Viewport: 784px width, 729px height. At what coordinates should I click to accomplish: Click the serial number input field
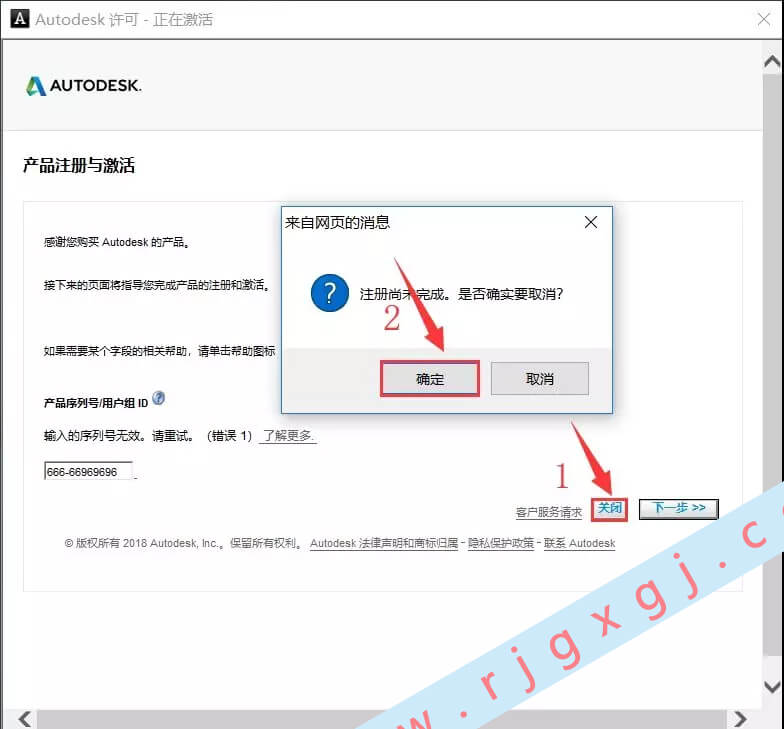pyautogui.click(x=88, y=471)
